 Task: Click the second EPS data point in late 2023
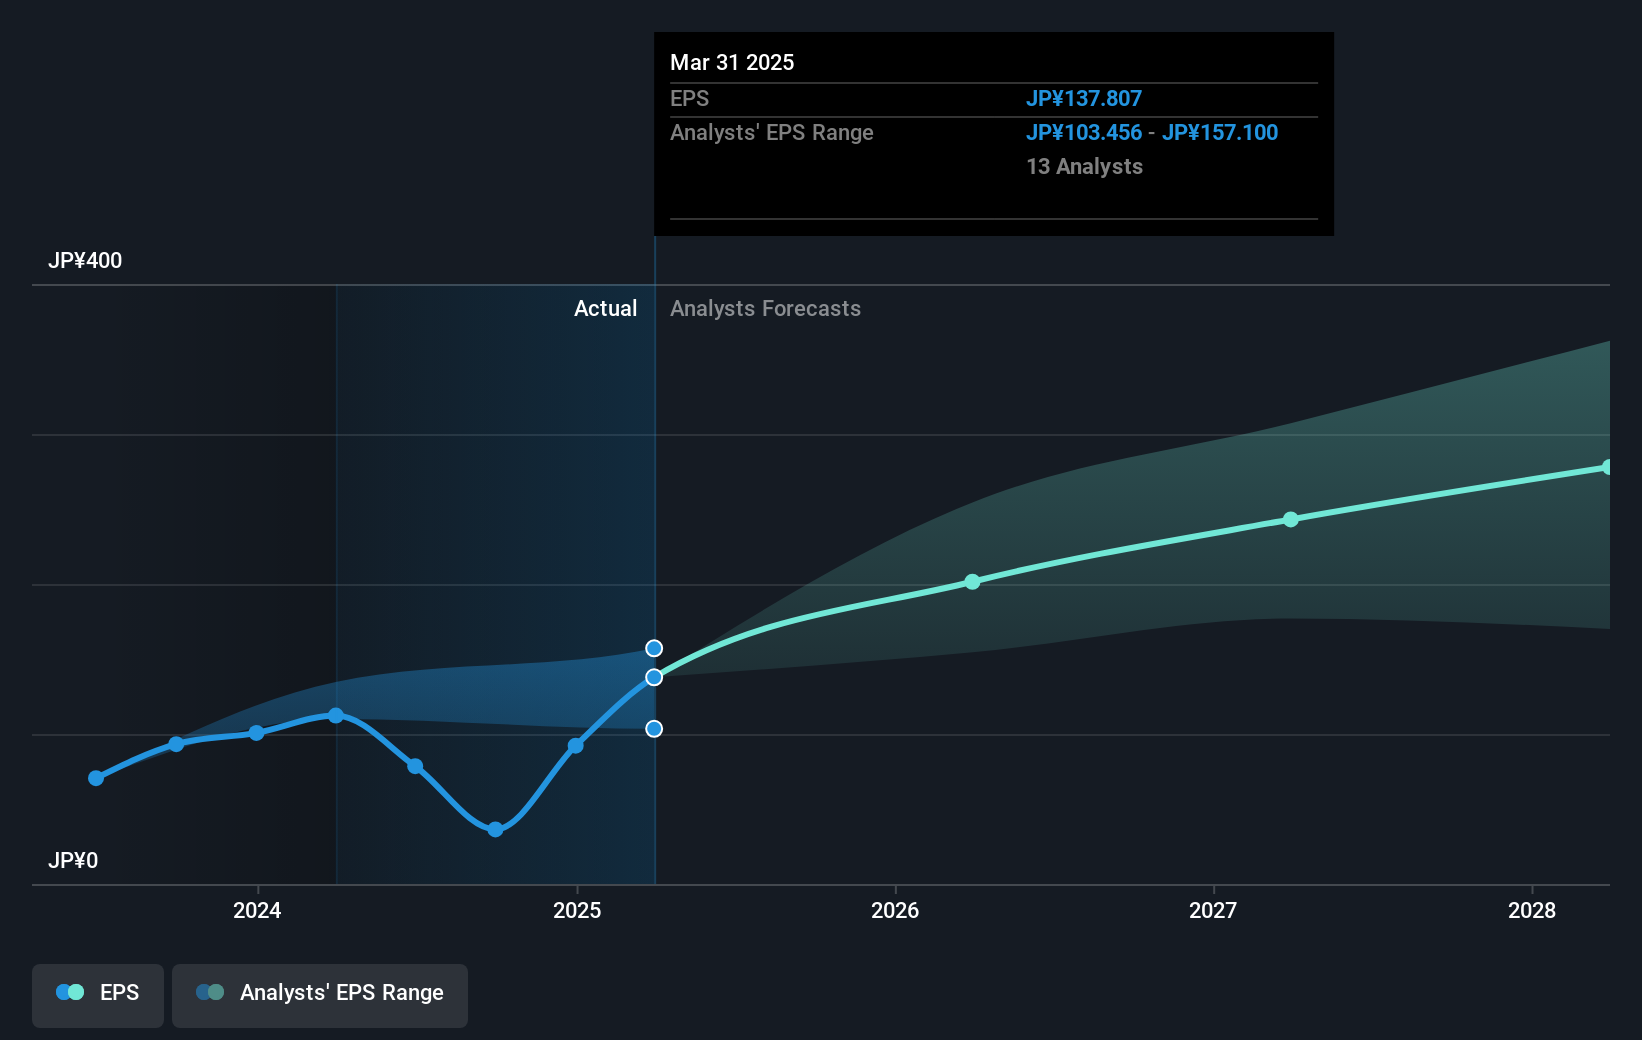tap(176, 744)
